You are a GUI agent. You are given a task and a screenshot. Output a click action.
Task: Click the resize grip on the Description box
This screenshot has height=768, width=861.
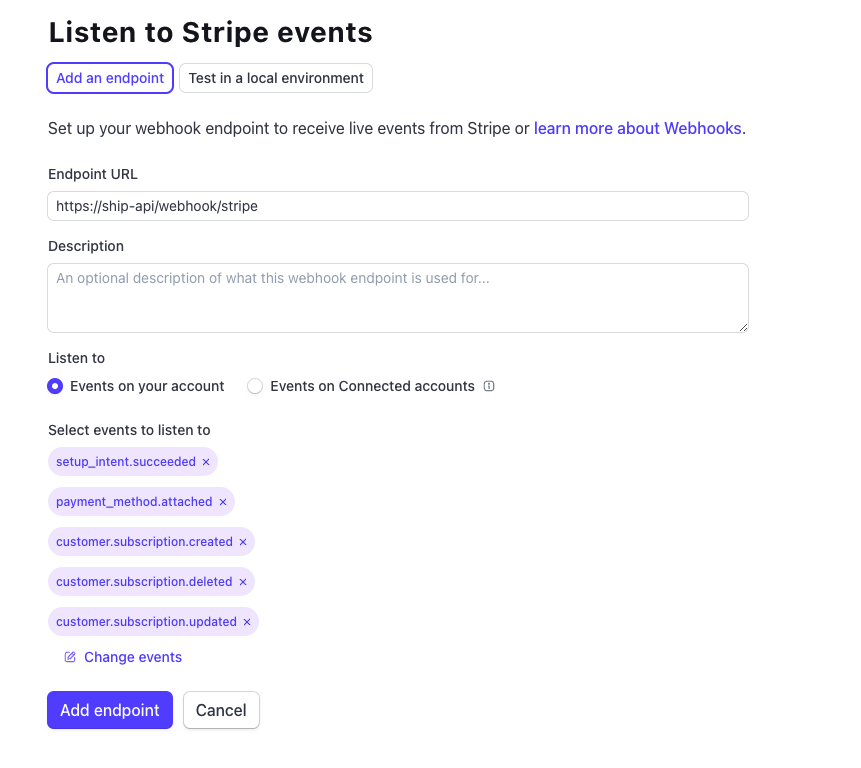pos(744,327)
